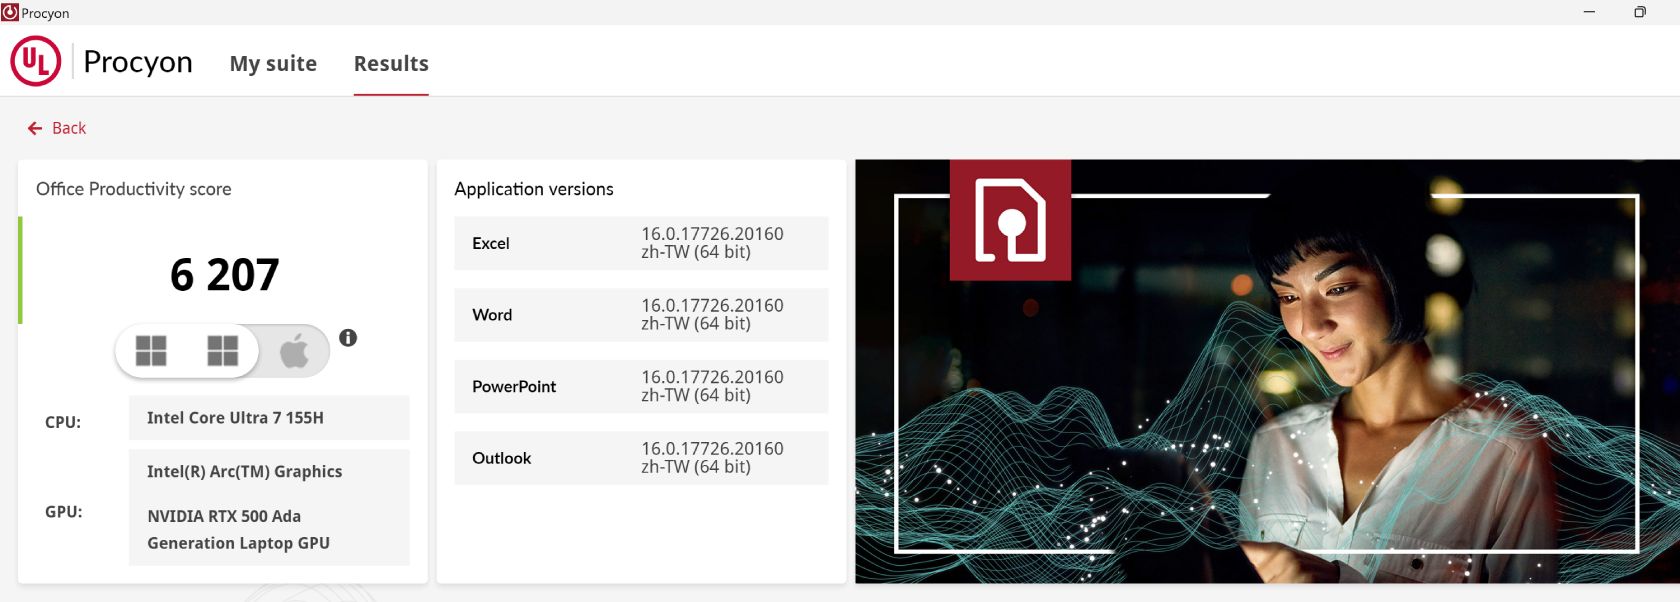Click the NVIDIA RTX 500 Ada GPU entry
The height and width of the screenshot is (602, 1680).
239,529
